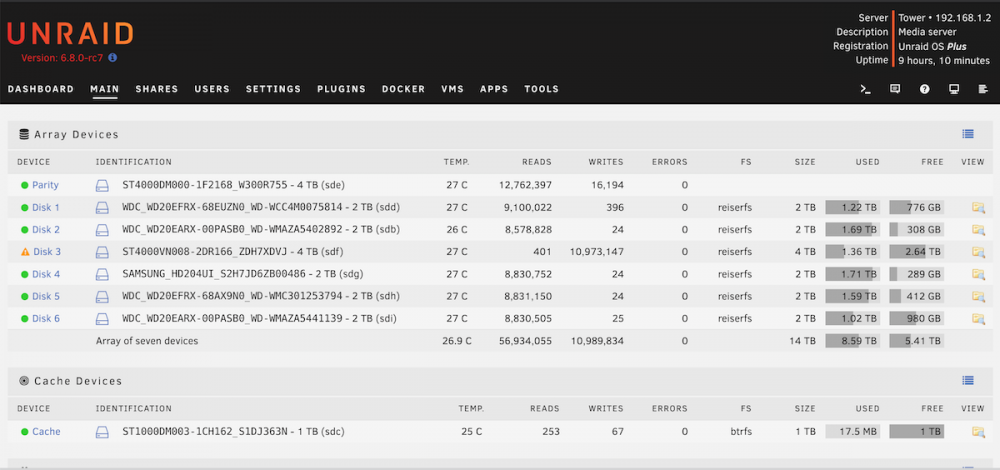Open the Apps tab
The height and width of the screenshot is (470, 1000).
tap(494, 89)
